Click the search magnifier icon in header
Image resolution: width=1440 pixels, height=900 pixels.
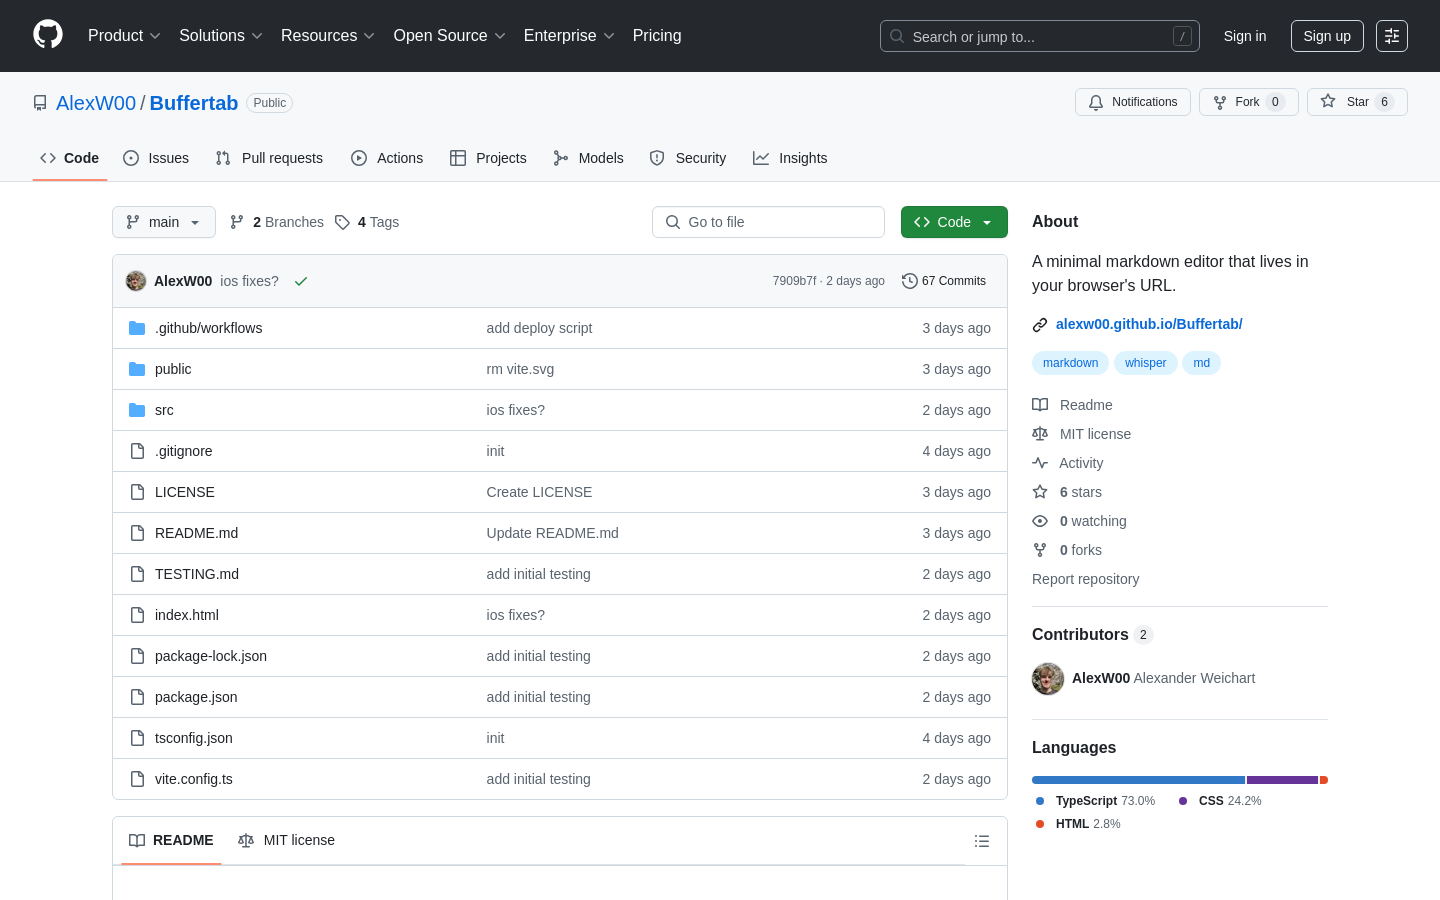(897, 36)
